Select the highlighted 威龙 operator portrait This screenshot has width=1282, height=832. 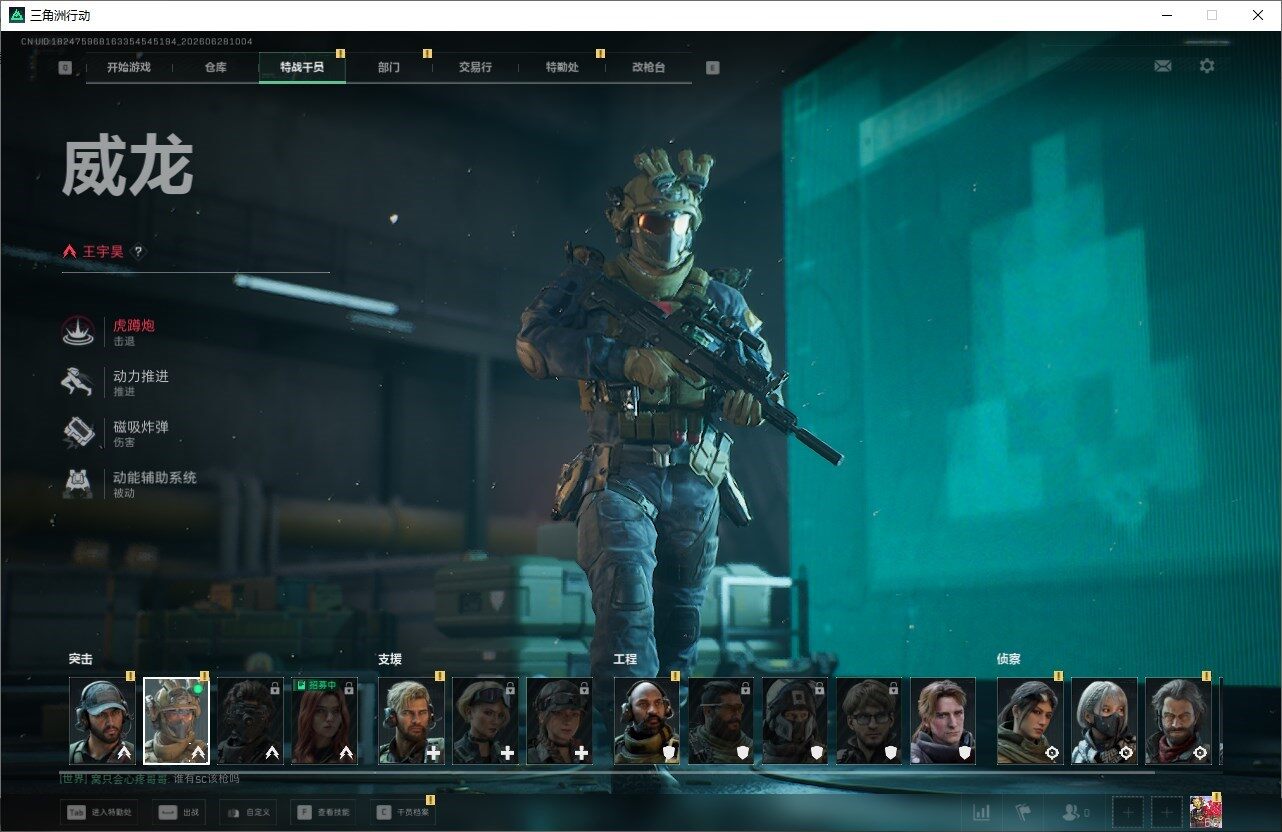[x=176, y=721]
